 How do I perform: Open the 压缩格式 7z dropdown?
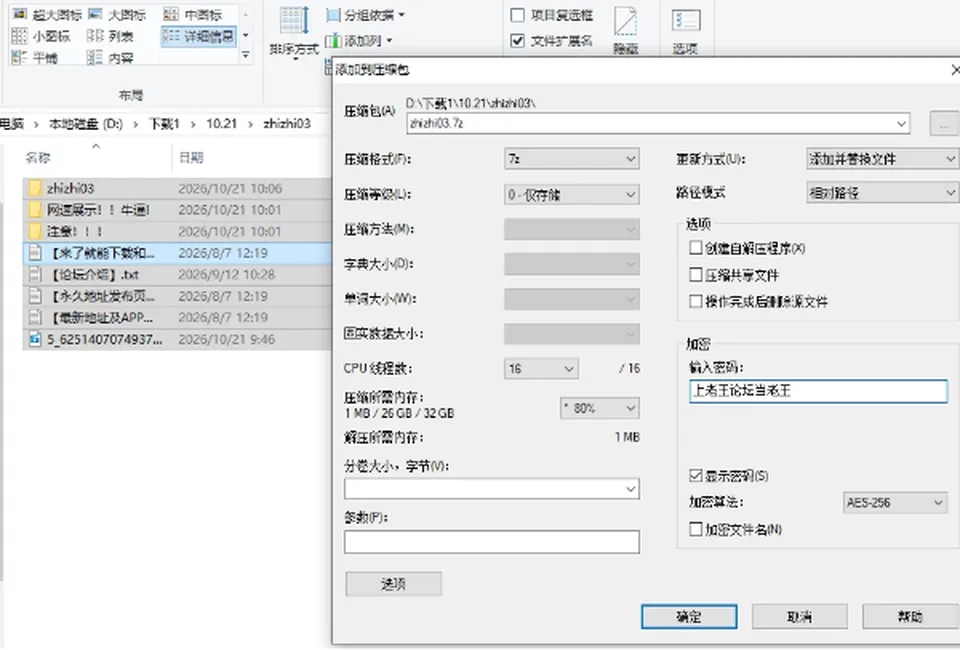point(572,159)
